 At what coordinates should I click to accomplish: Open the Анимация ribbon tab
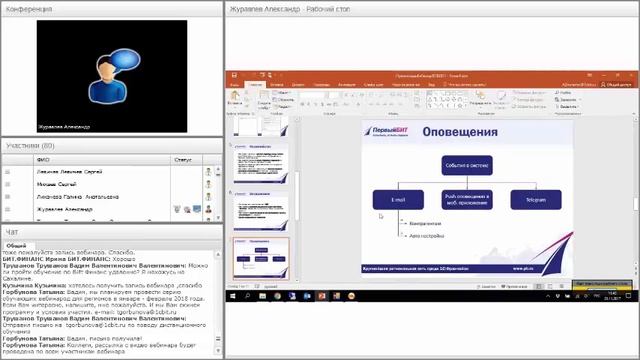[347, 85]
